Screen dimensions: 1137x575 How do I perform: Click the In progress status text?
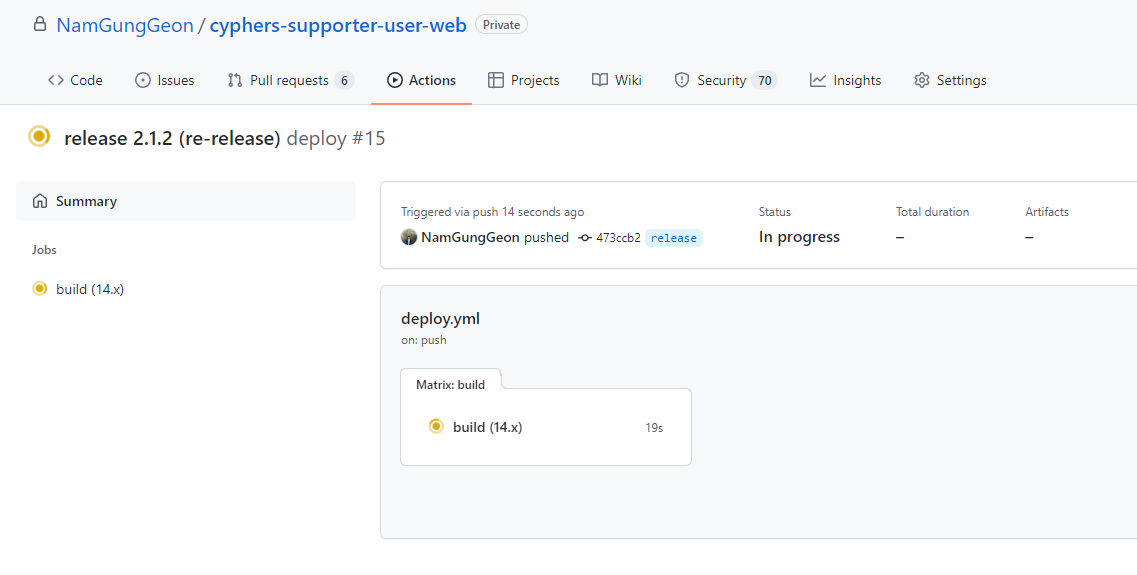click(799, 237)
